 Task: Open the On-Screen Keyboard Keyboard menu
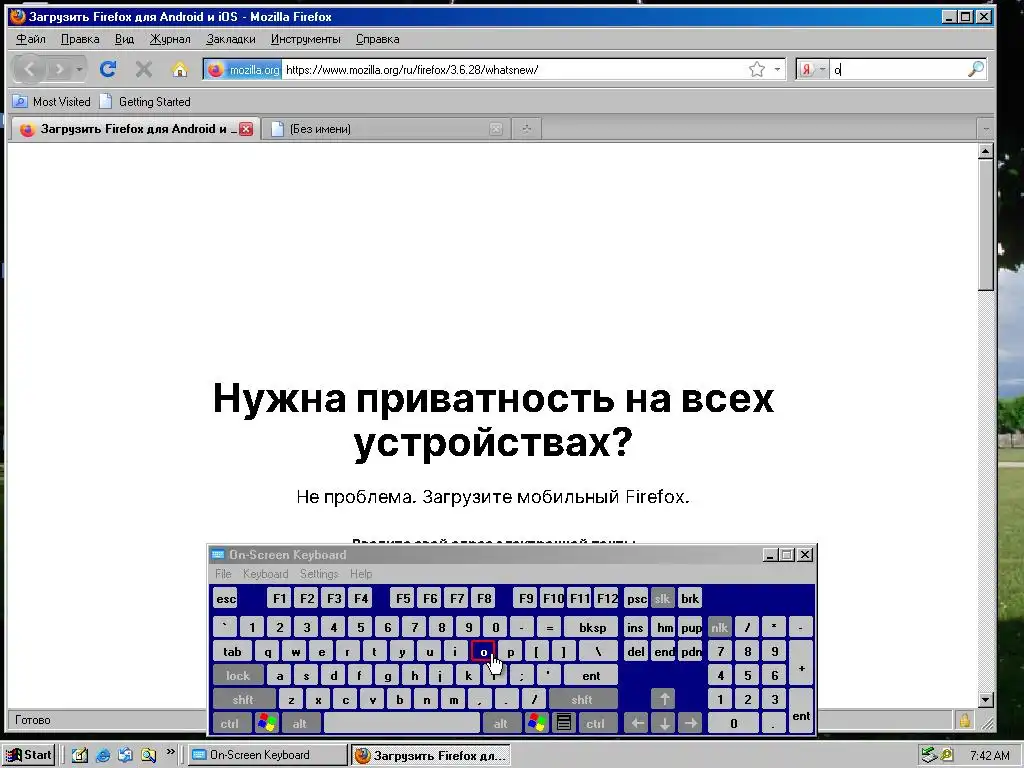click(265, 574)
